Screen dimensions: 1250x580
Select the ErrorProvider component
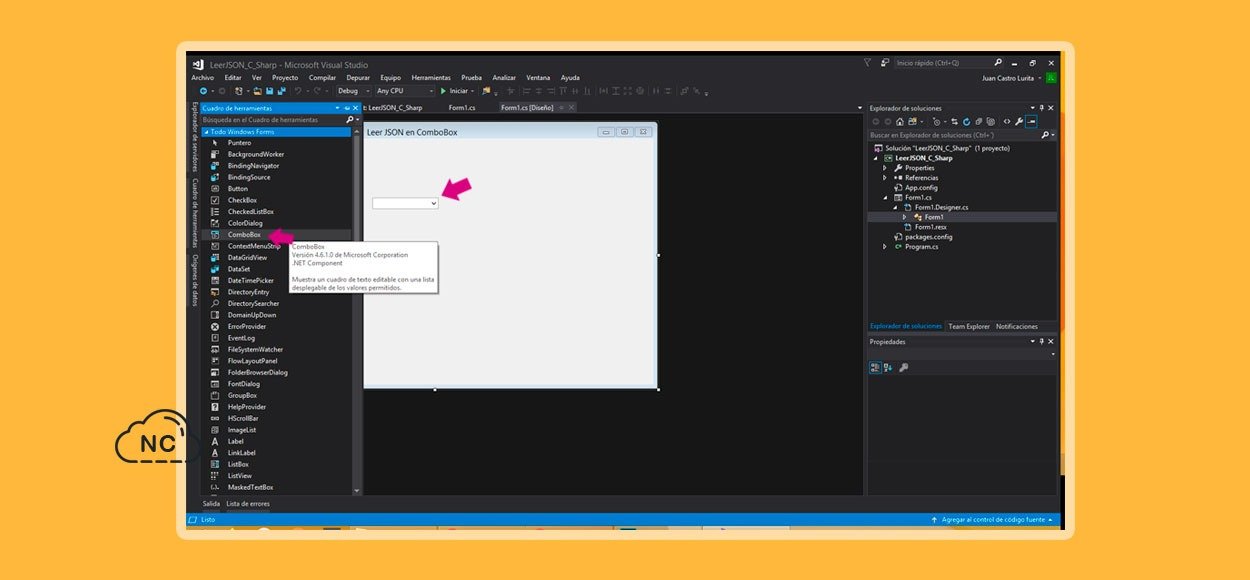247,327
